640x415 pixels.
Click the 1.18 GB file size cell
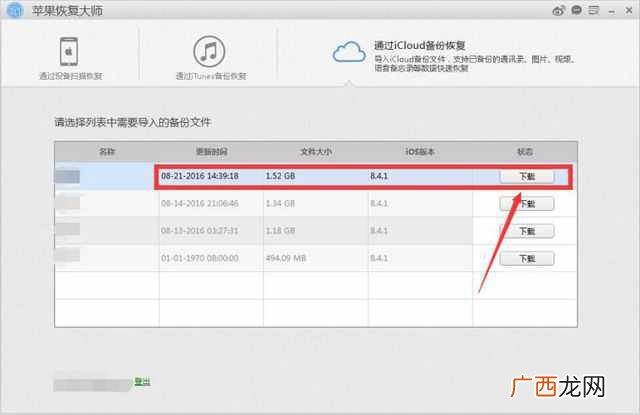tap(280, 231)
